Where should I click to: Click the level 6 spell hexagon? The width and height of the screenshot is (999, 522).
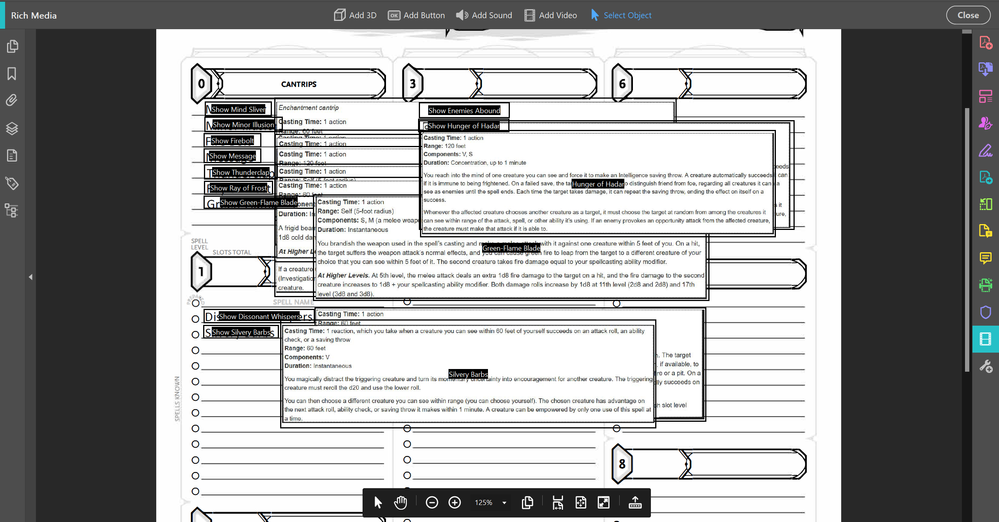(x=622, y=83)
